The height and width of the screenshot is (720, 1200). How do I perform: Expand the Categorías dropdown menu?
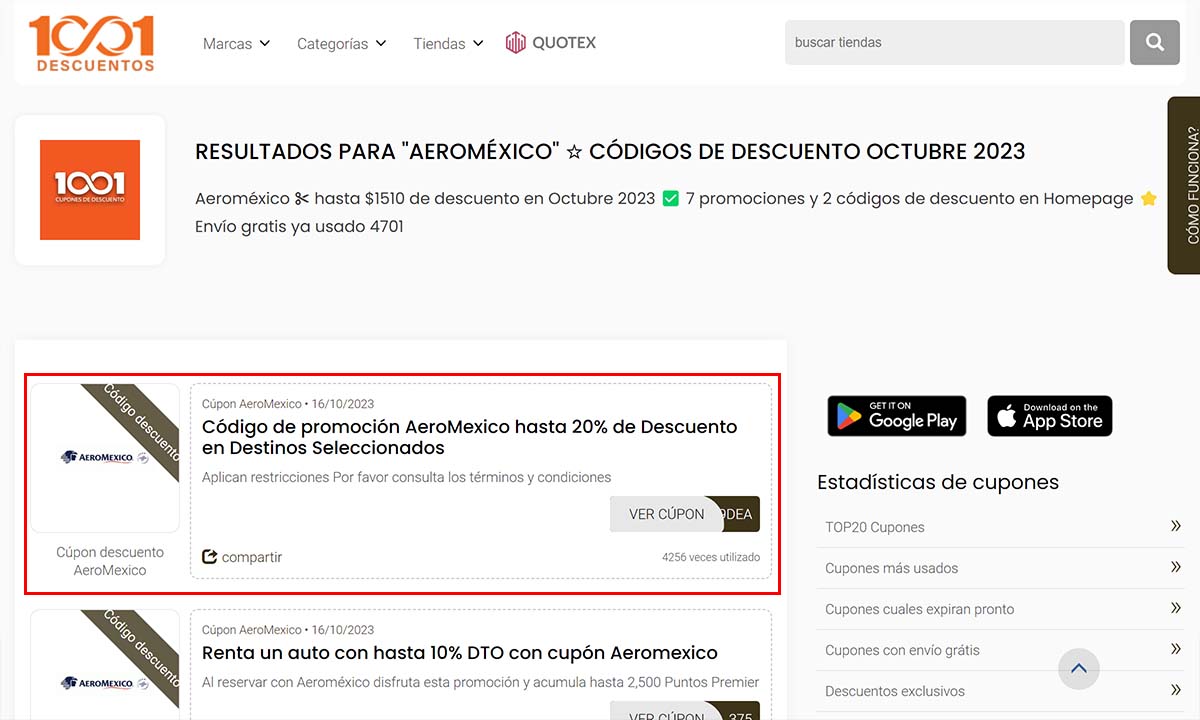tap(341, 44)
